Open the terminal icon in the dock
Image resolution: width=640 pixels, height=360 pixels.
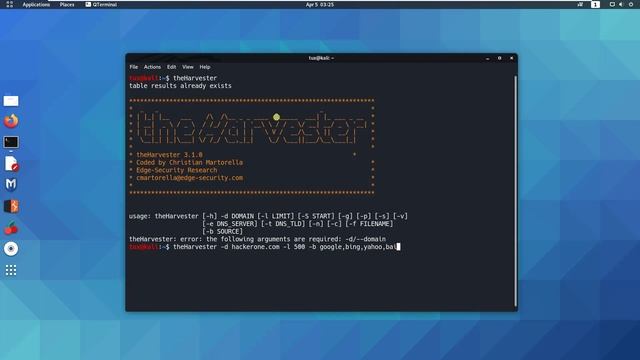11,142
